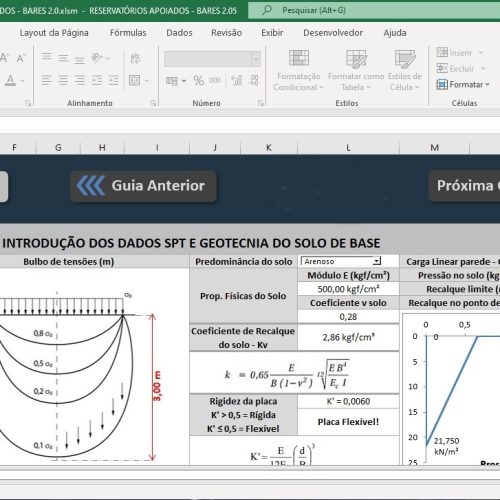
Task: Click the font color A swatch
Action: coord(11,80)
